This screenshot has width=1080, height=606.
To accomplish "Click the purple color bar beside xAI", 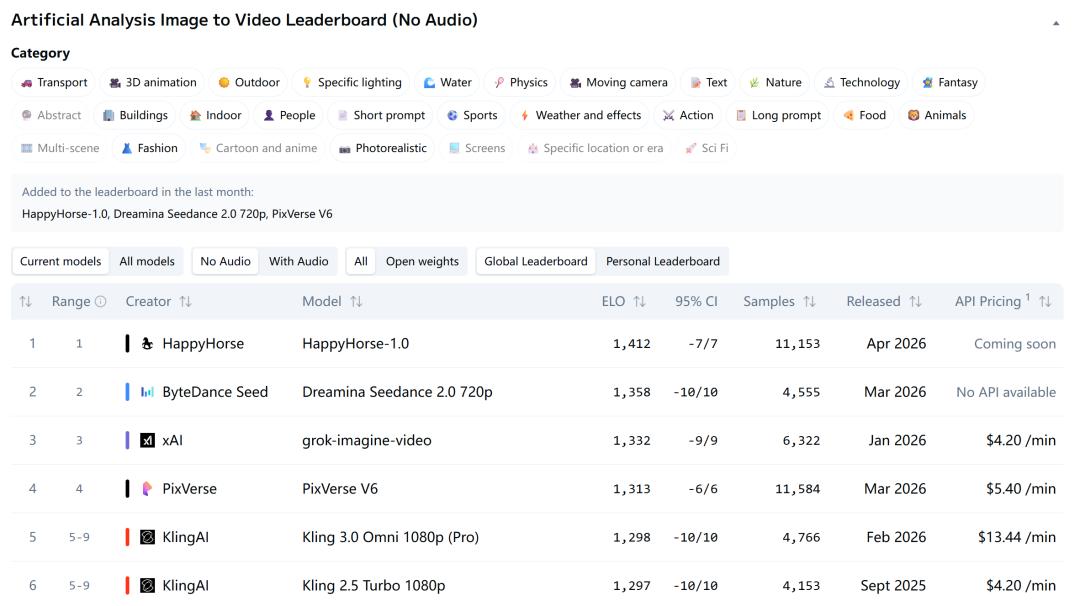I will click(x=127, y=440).
